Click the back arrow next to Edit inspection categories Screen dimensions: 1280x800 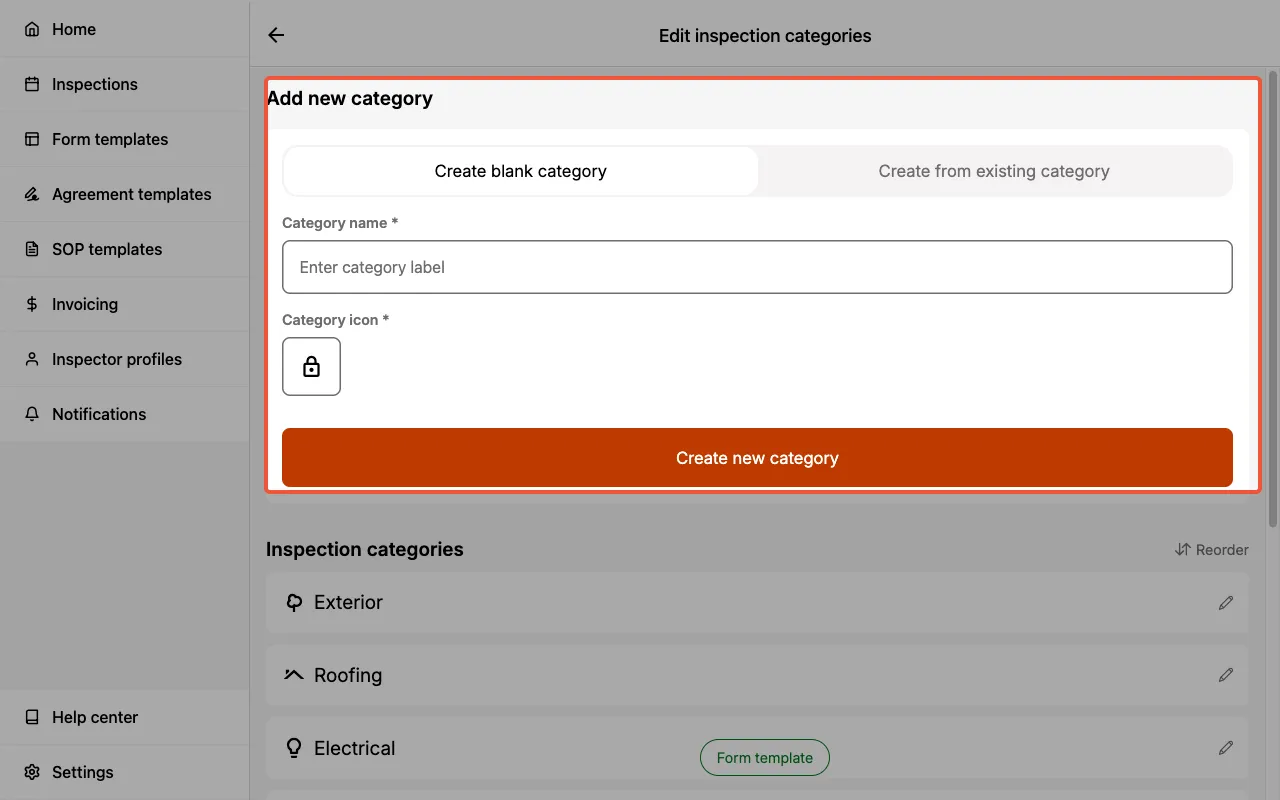coord(275,34)
